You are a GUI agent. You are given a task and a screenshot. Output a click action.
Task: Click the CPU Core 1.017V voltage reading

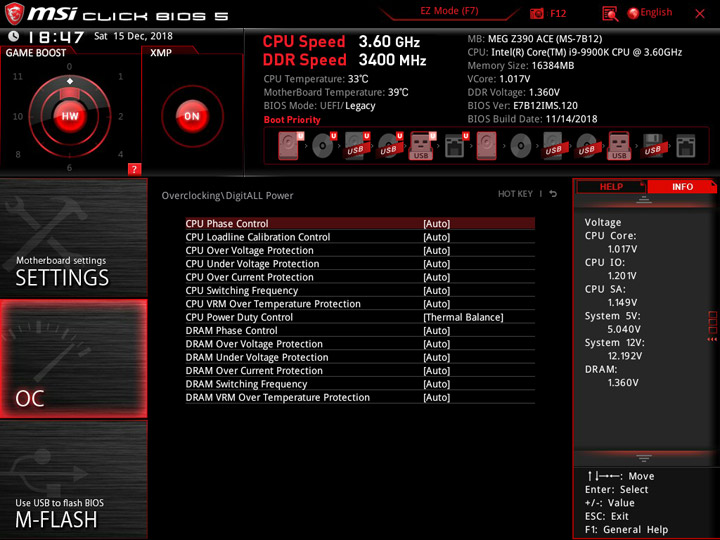pyautogui.click(x=622, y=249)
